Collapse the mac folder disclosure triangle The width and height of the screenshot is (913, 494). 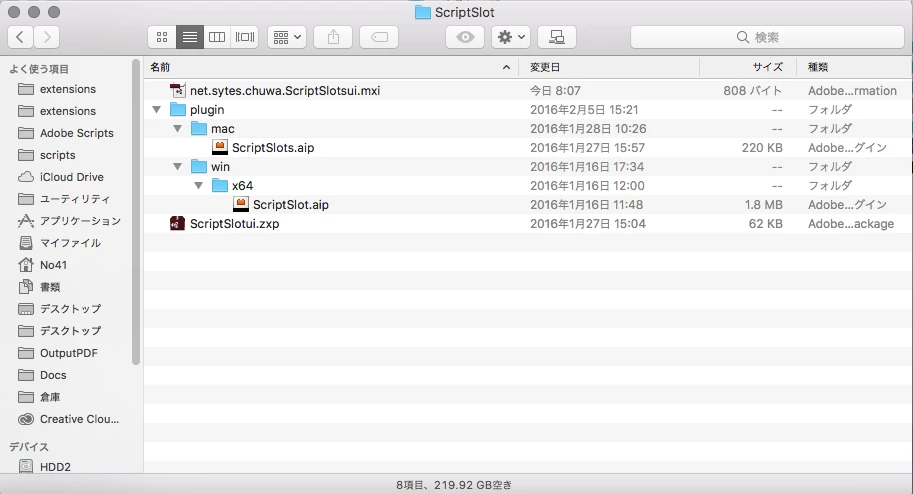[x=178, y=129]
